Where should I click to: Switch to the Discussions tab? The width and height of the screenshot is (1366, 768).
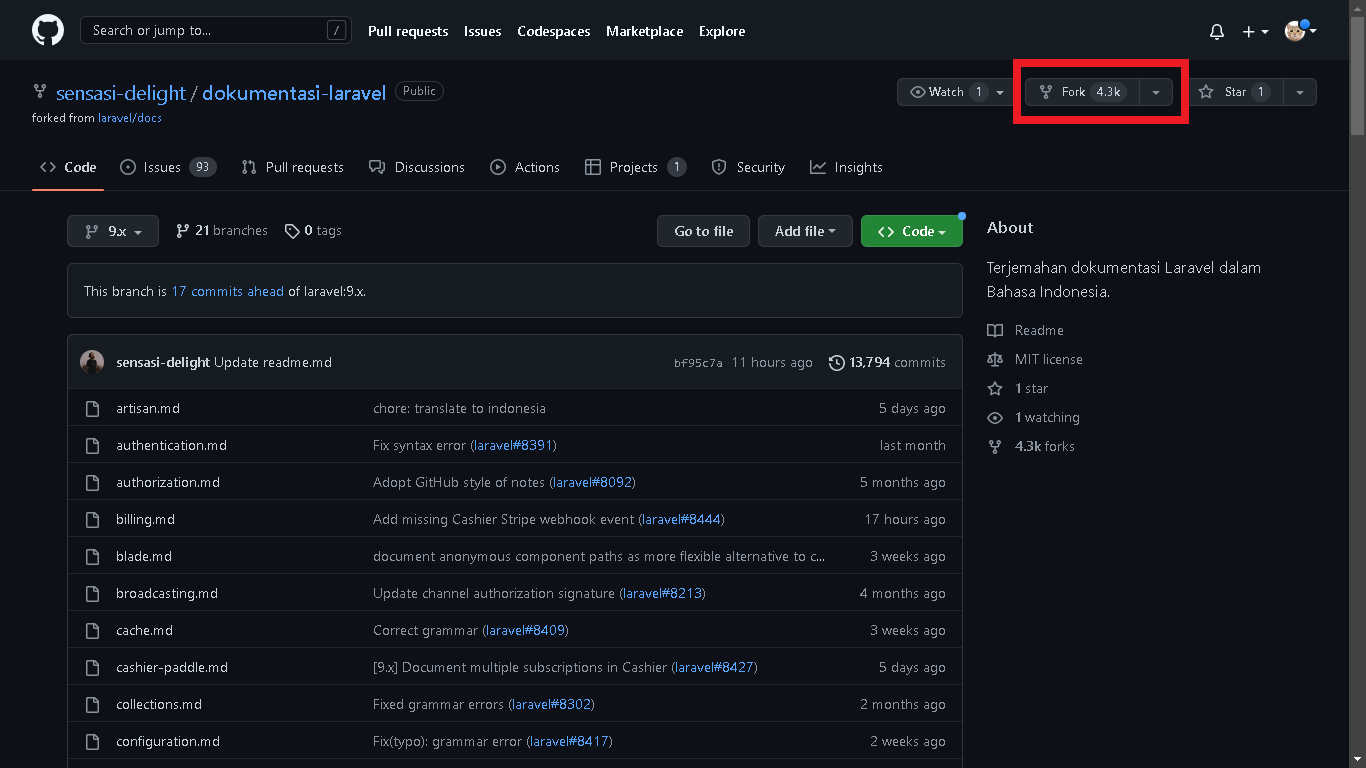point(417,167)
